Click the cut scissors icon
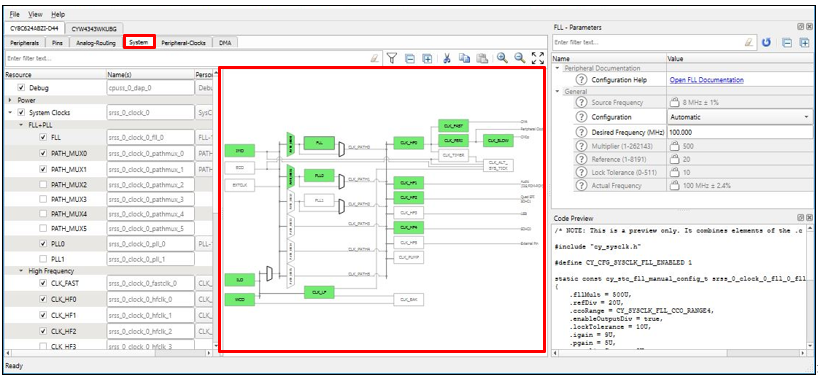This screenshot has width=818, height=377. click(447, 58)
